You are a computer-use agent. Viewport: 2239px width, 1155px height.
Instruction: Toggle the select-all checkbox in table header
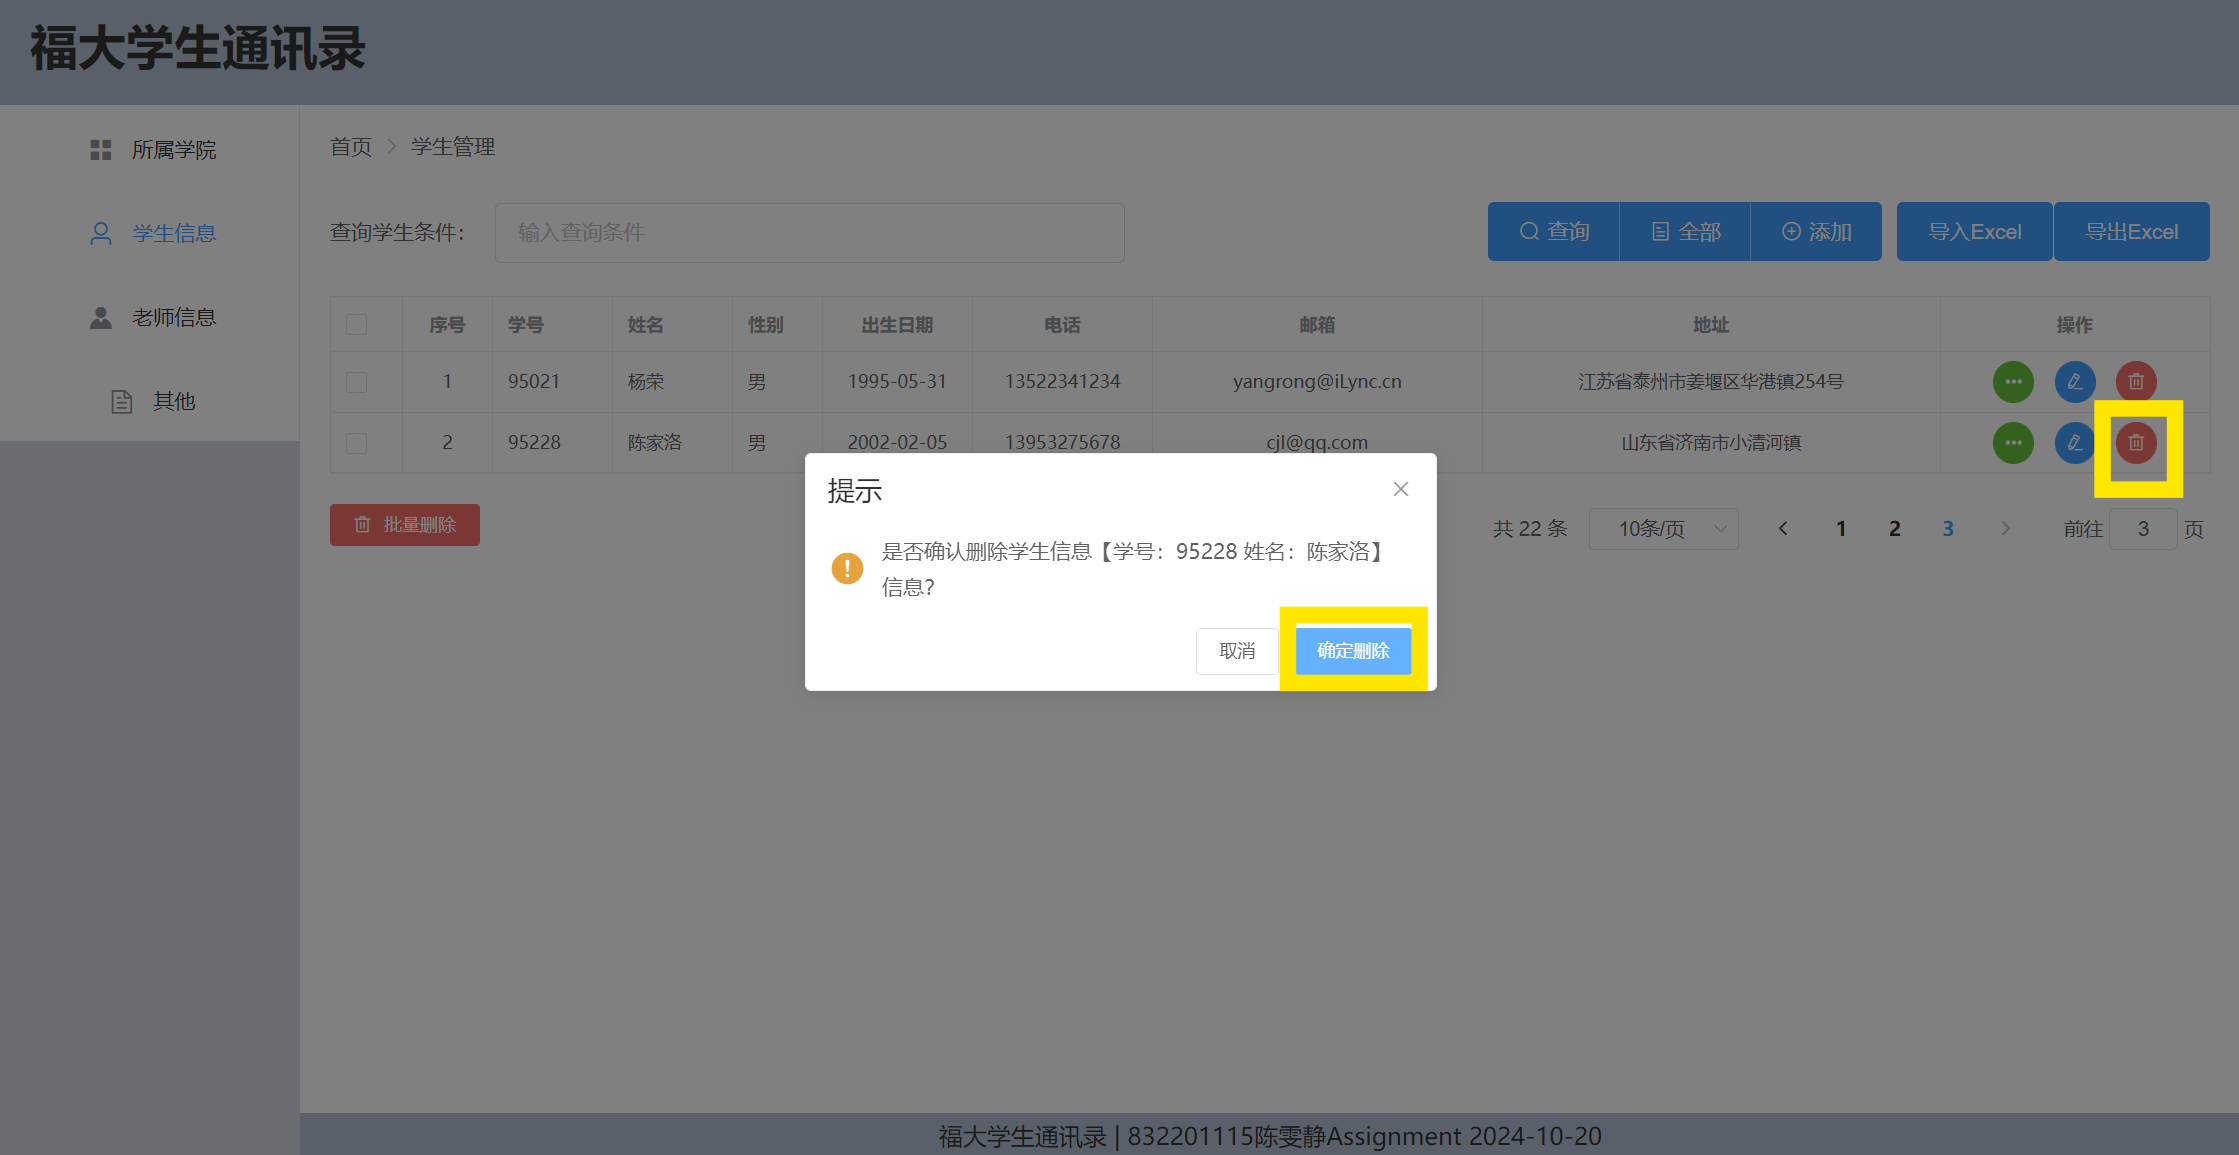tap(356, 325)
